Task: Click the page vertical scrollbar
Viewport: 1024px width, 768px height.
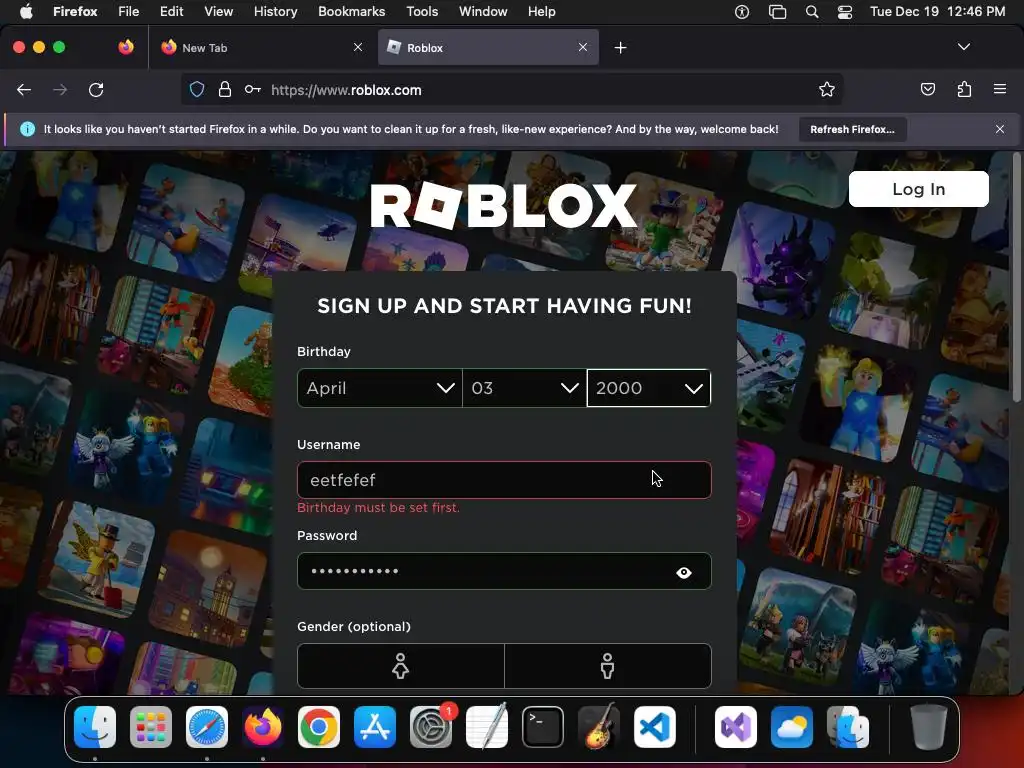Action: pos(1017,278)
